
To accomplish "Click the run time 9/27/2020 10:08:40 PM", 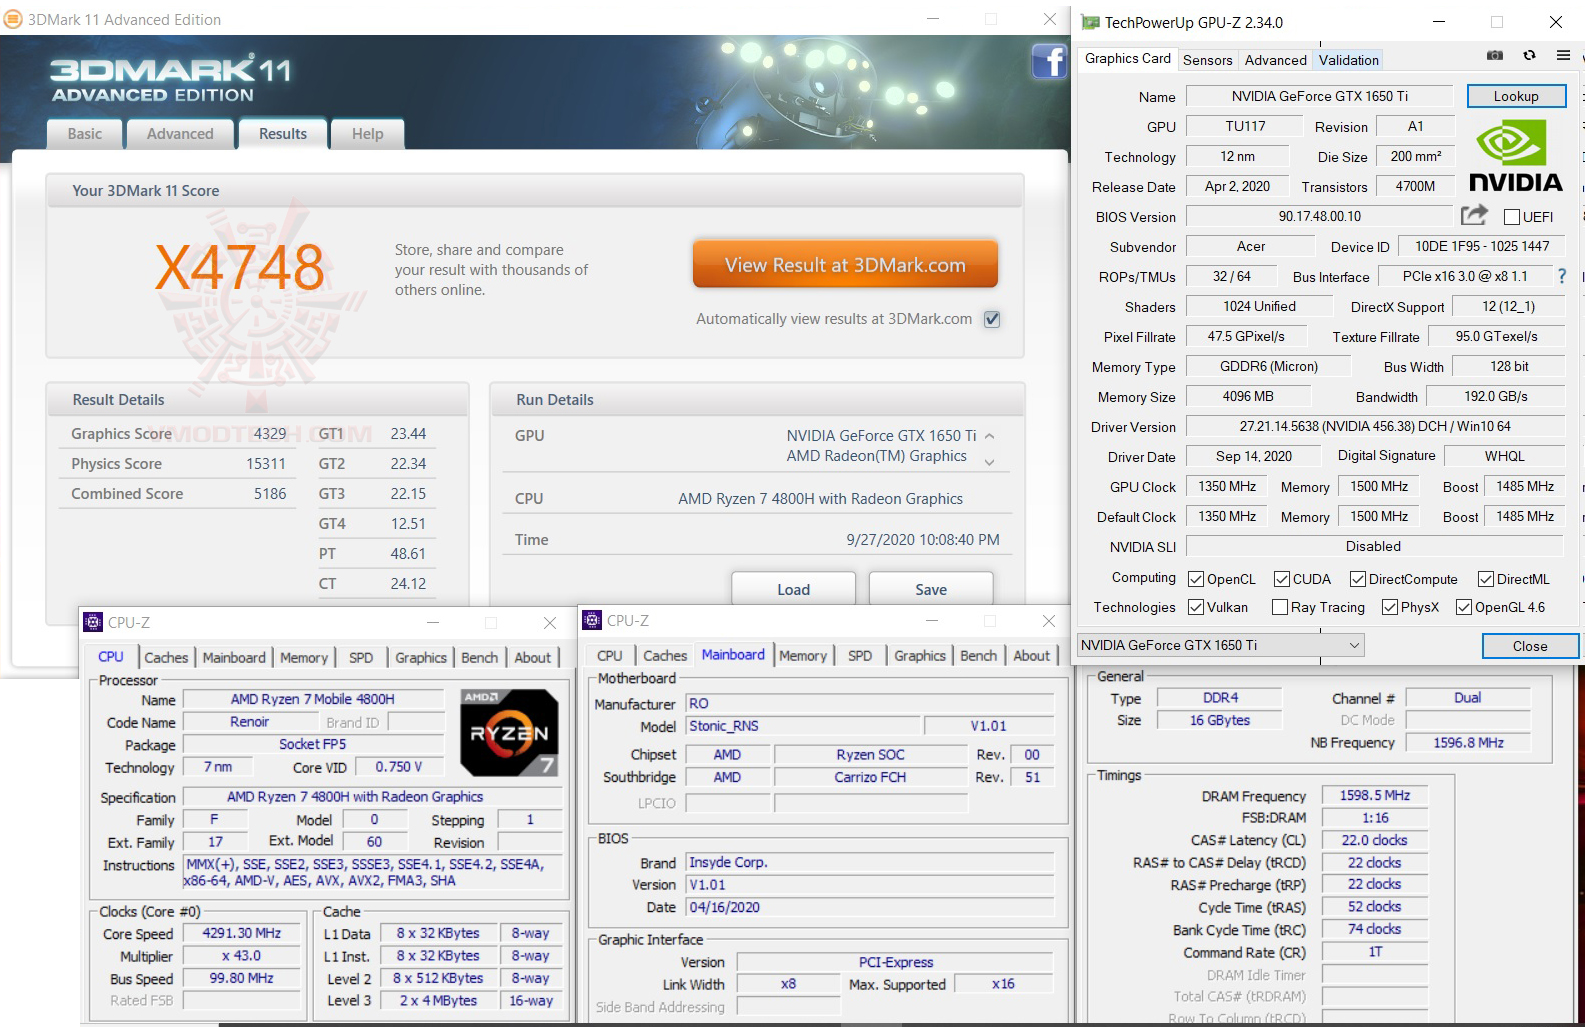I will [923, 539].
